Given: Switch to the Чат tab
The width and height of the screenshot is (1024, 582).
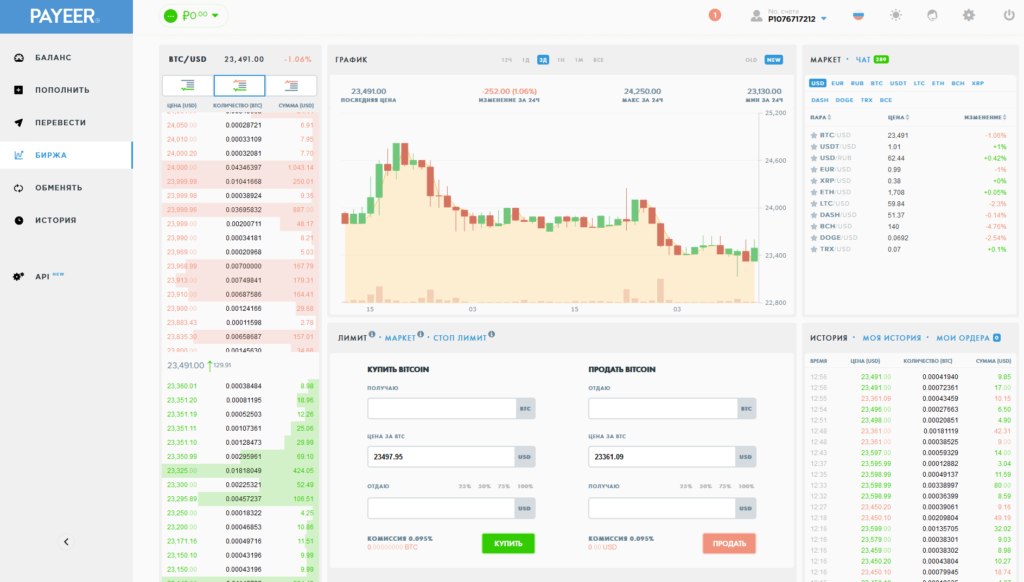Looking at the screenshot, I should pyautogui.click(x=863, y=60).
